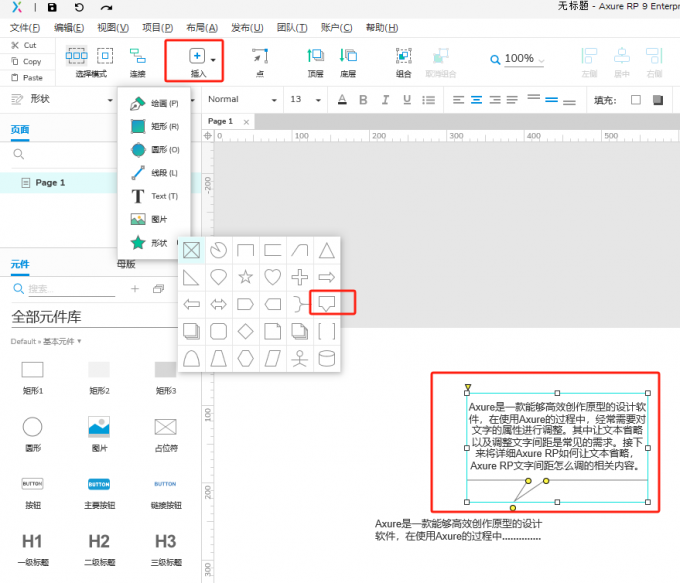
Task: Toggle Bold formatting
Action: (363, 100)
